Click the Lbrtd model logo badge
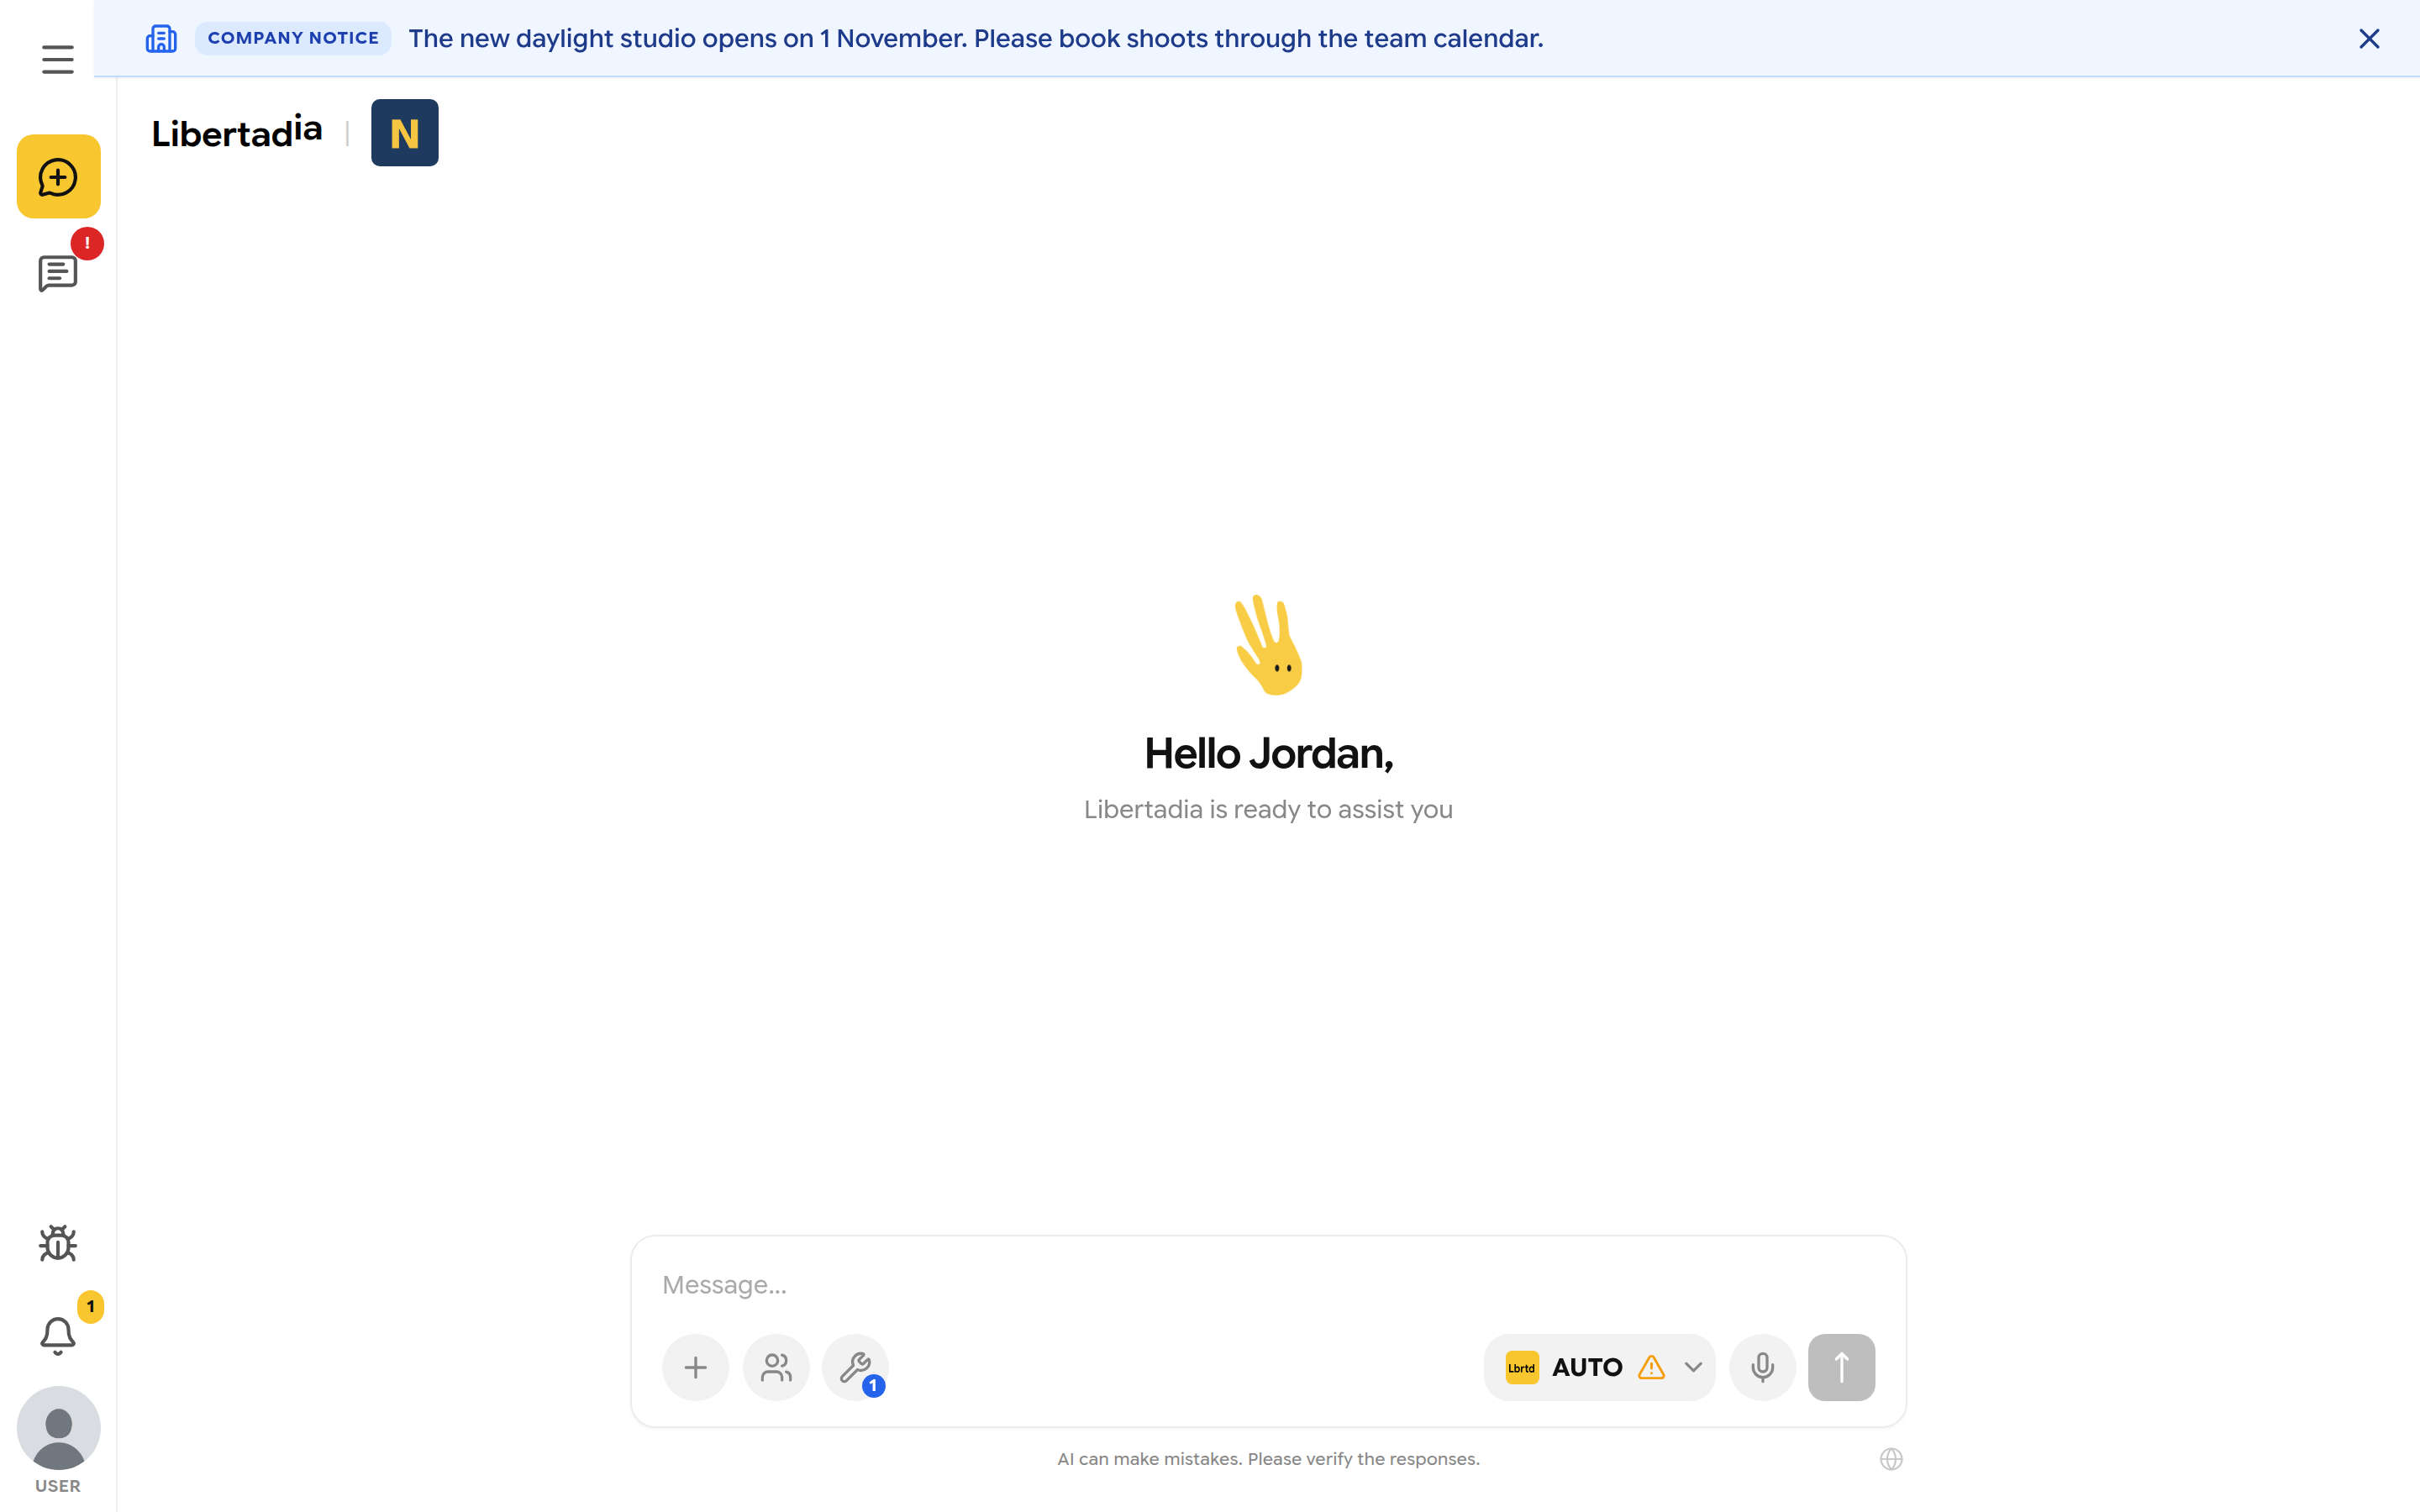This screenshot has width=2420, height=1512. tap(1521, 1367)
